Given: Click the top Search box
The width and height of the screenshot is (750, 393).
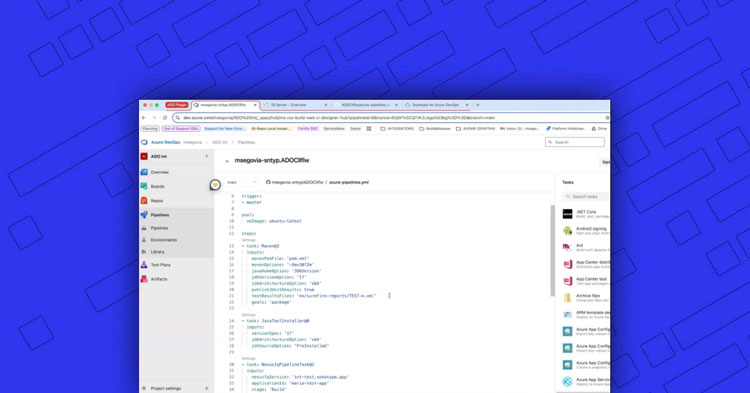Looking at the screenshot, I should click(574, 142).
